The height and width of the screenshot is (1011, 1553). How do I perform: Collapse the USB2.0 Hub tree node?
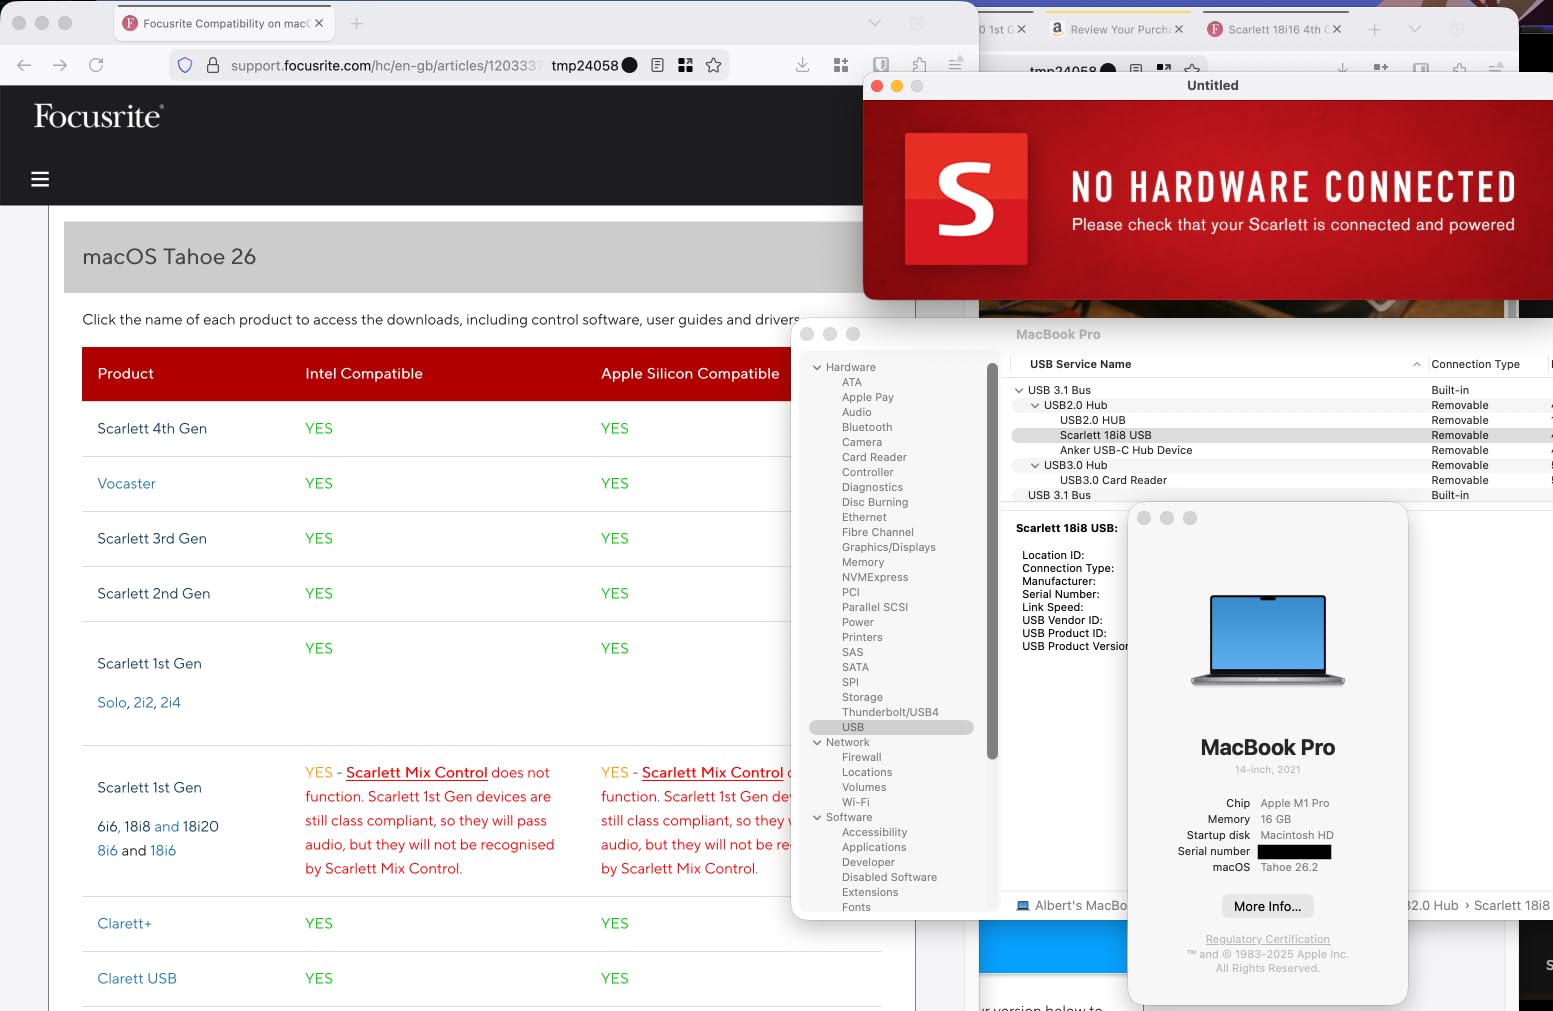pos(1035,406)
